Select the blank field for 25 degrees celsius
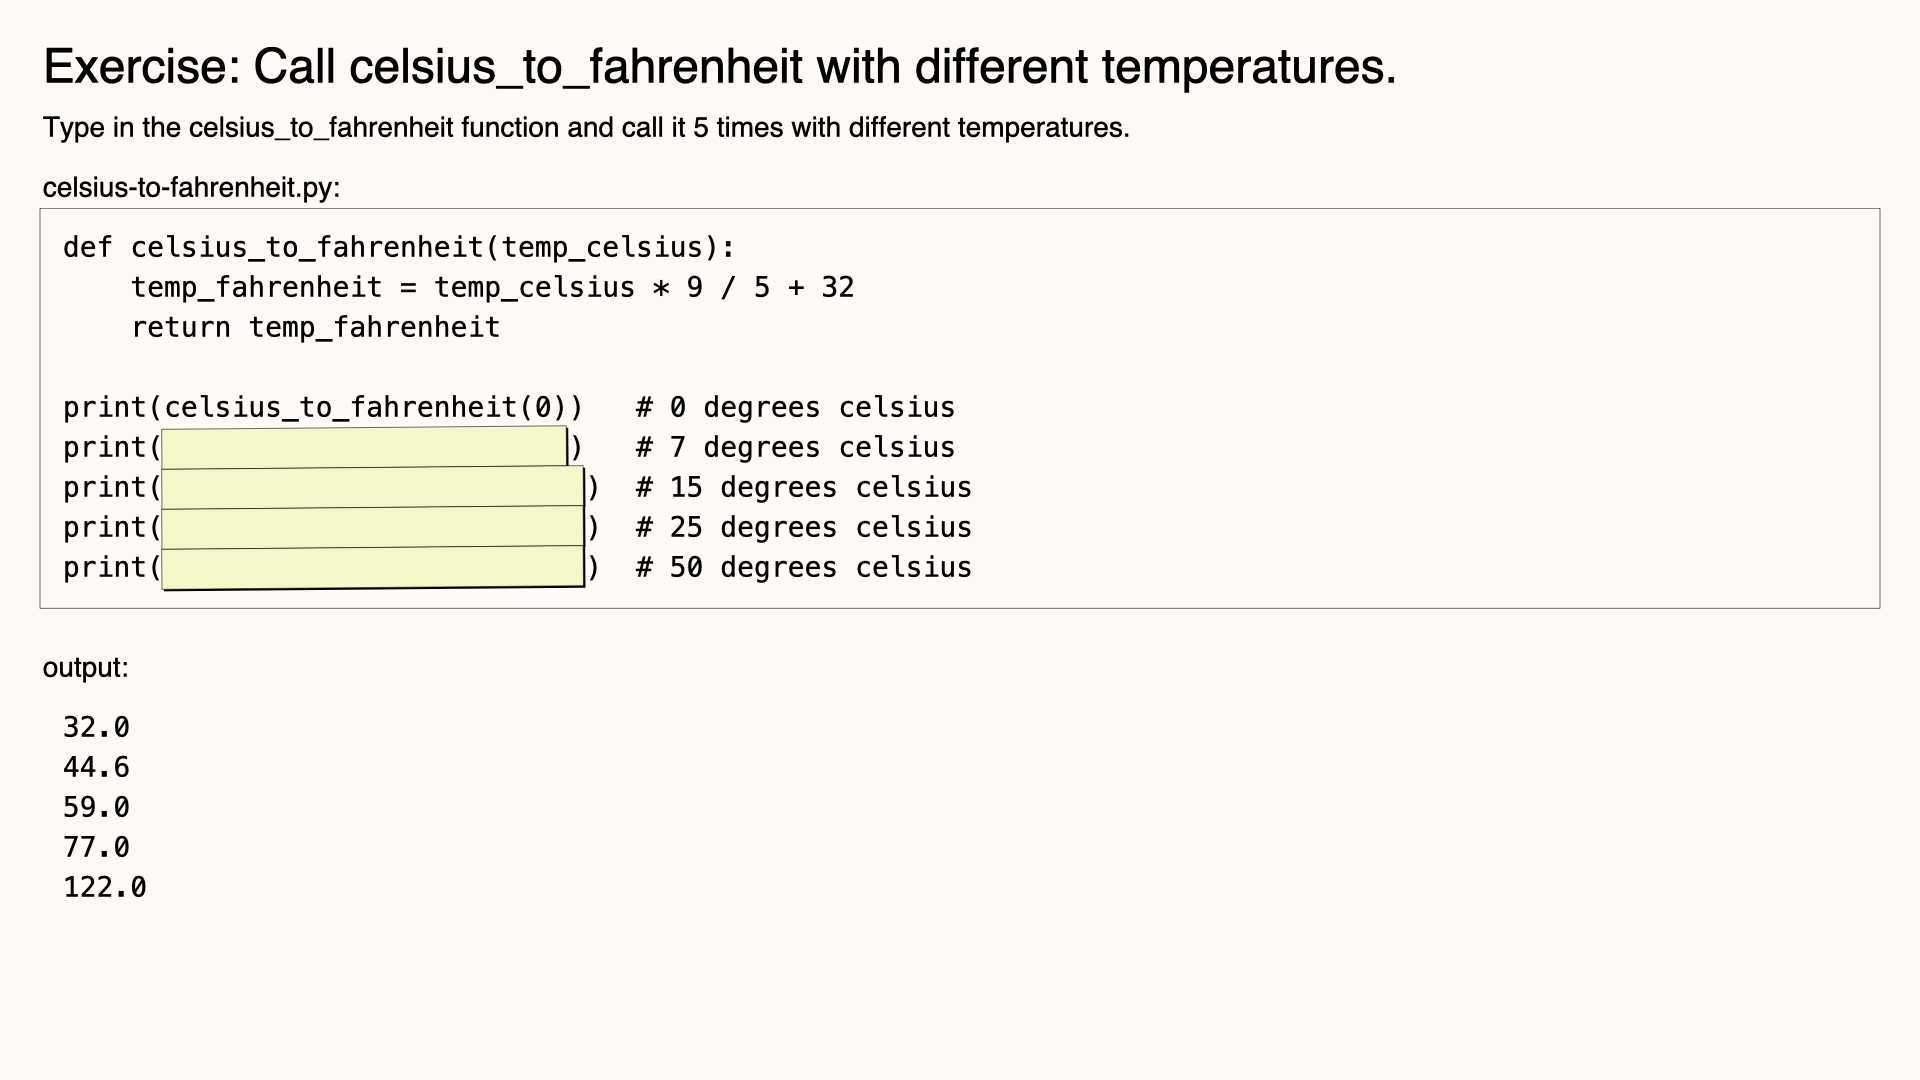The height and width of the screenshot is (1080, 1920). [373, 527]
